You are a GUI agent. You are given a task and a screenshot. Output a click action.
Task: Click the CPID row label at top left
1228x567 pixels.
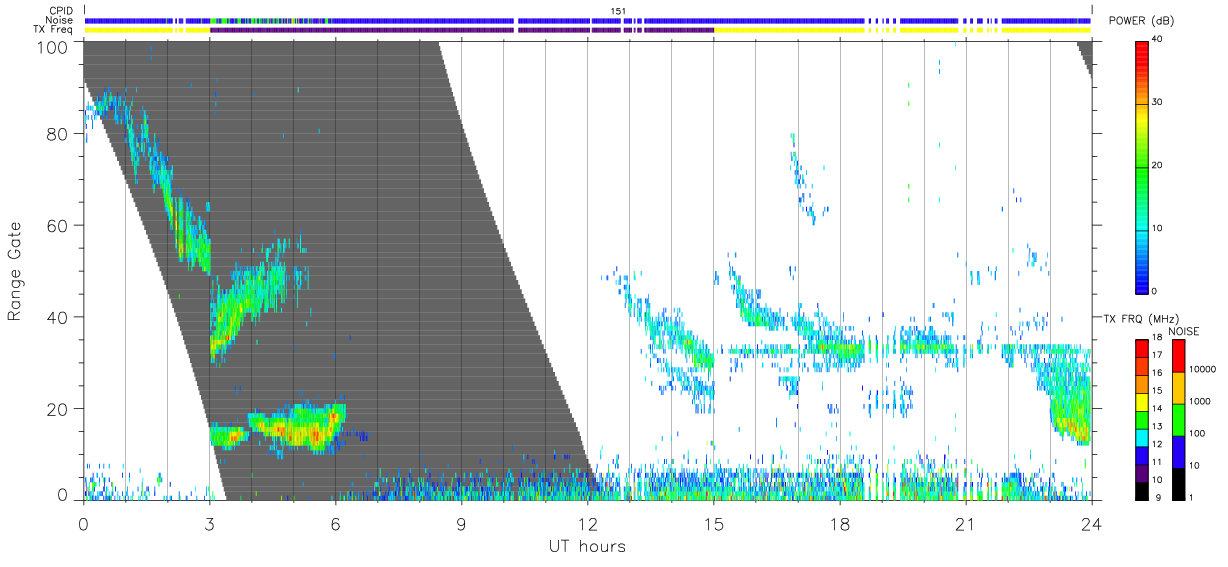60,11
